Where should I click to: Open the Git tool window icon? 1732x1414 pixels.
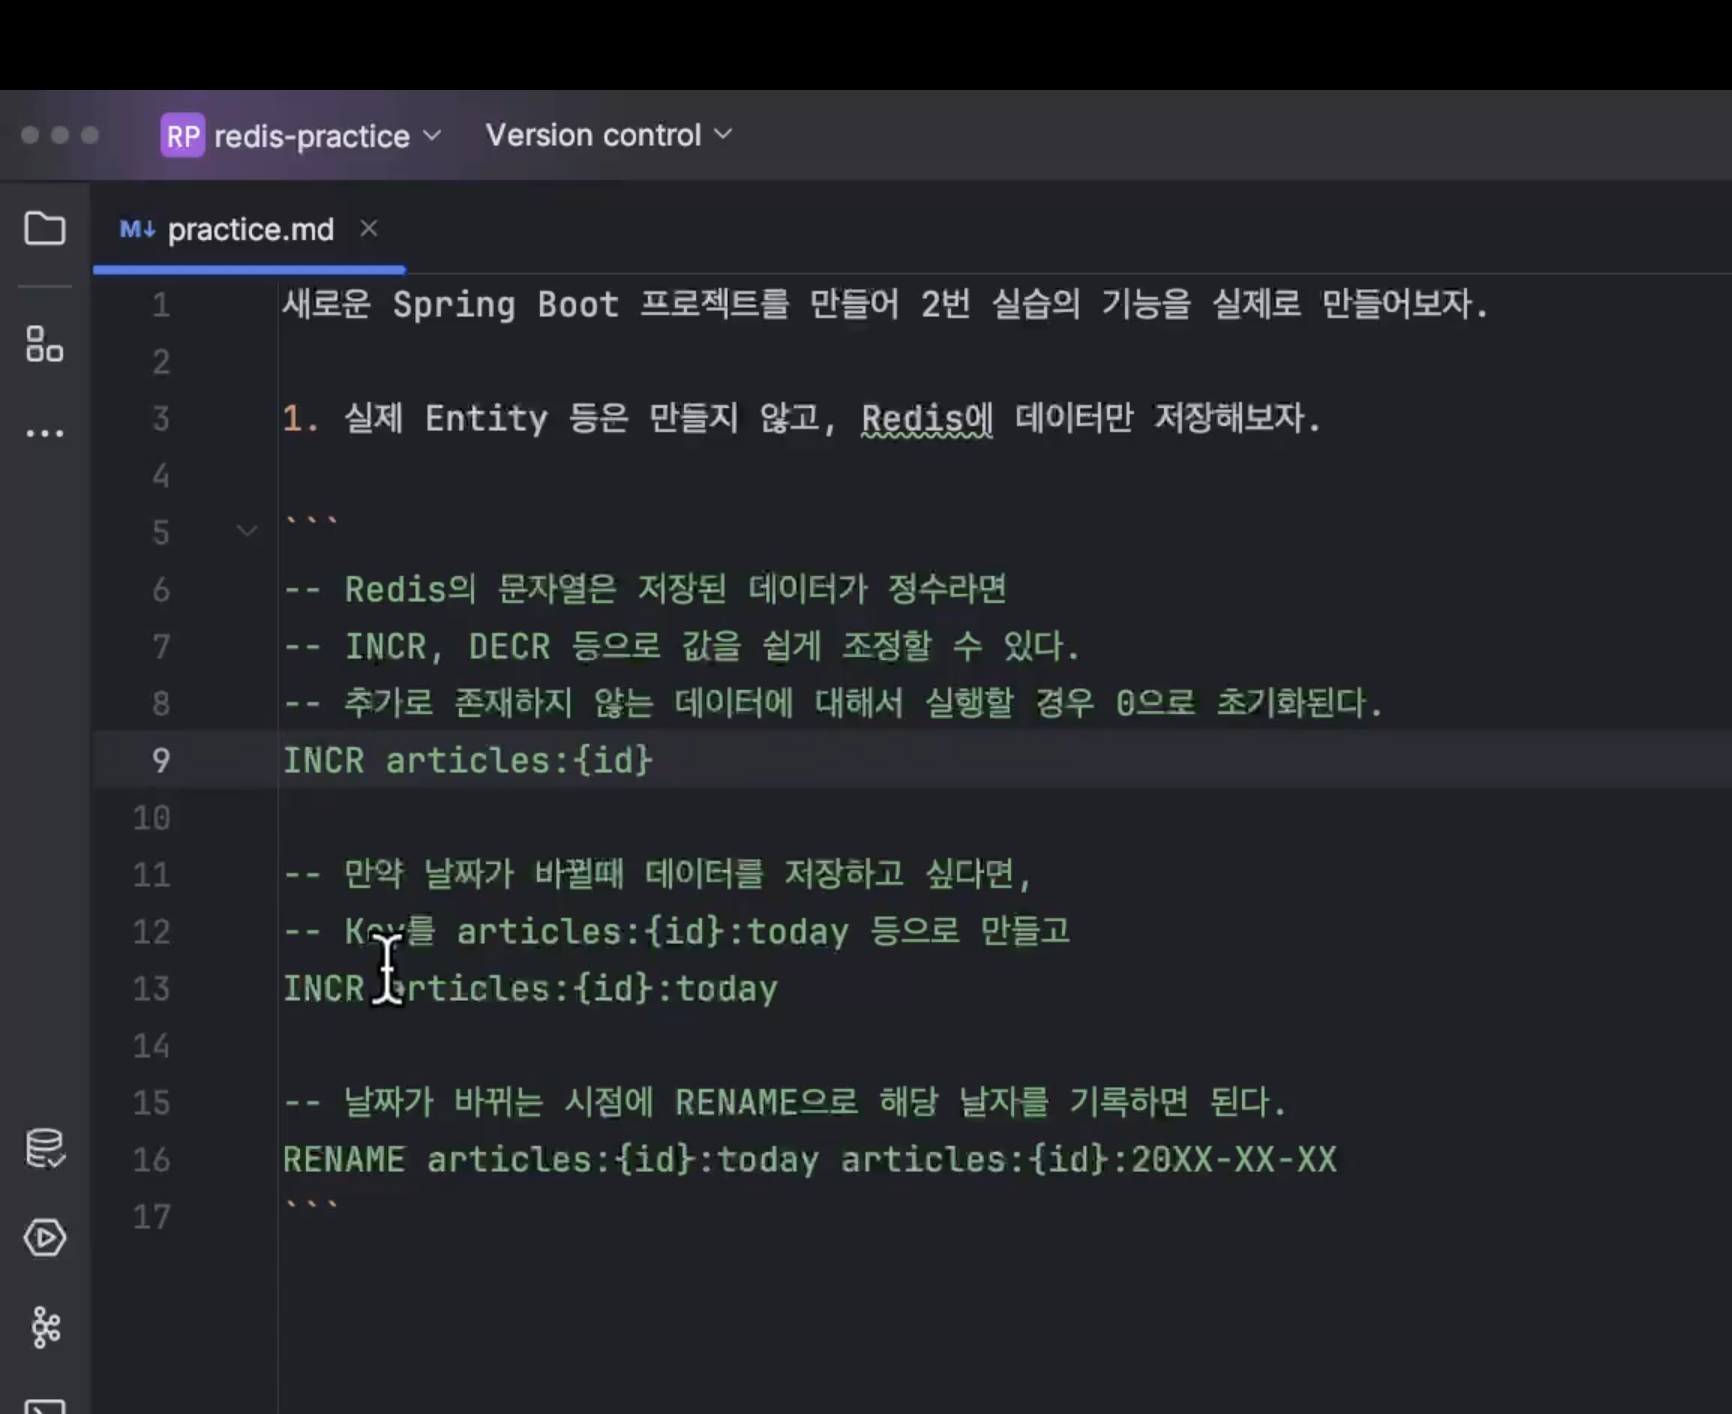click(45, 1327)
